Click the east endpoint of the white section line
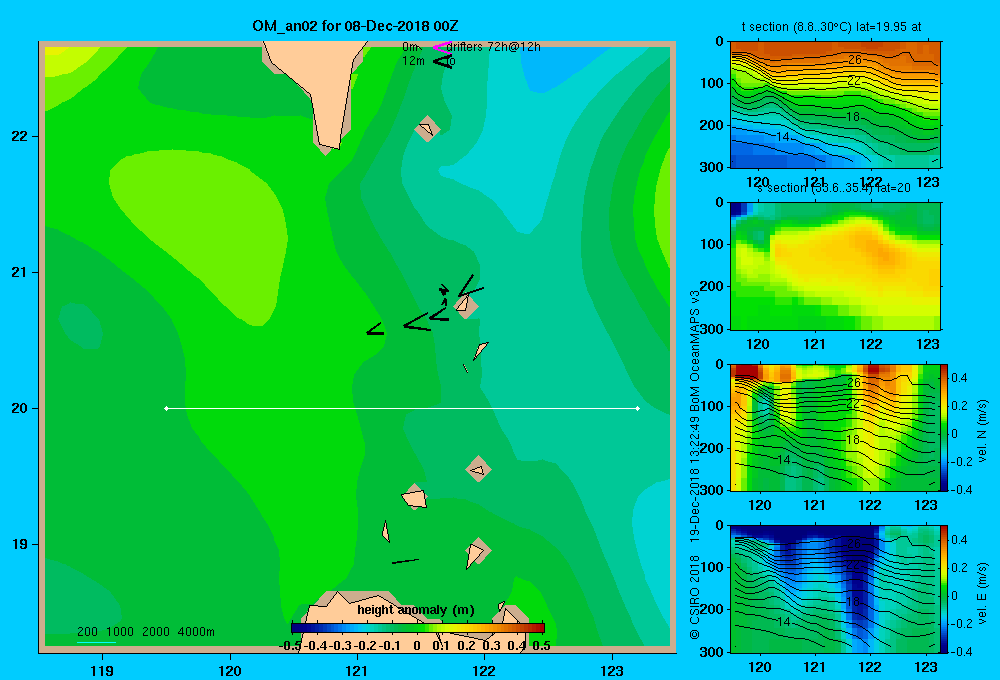The image size is (1000, 680). click(x=638, y=408)
